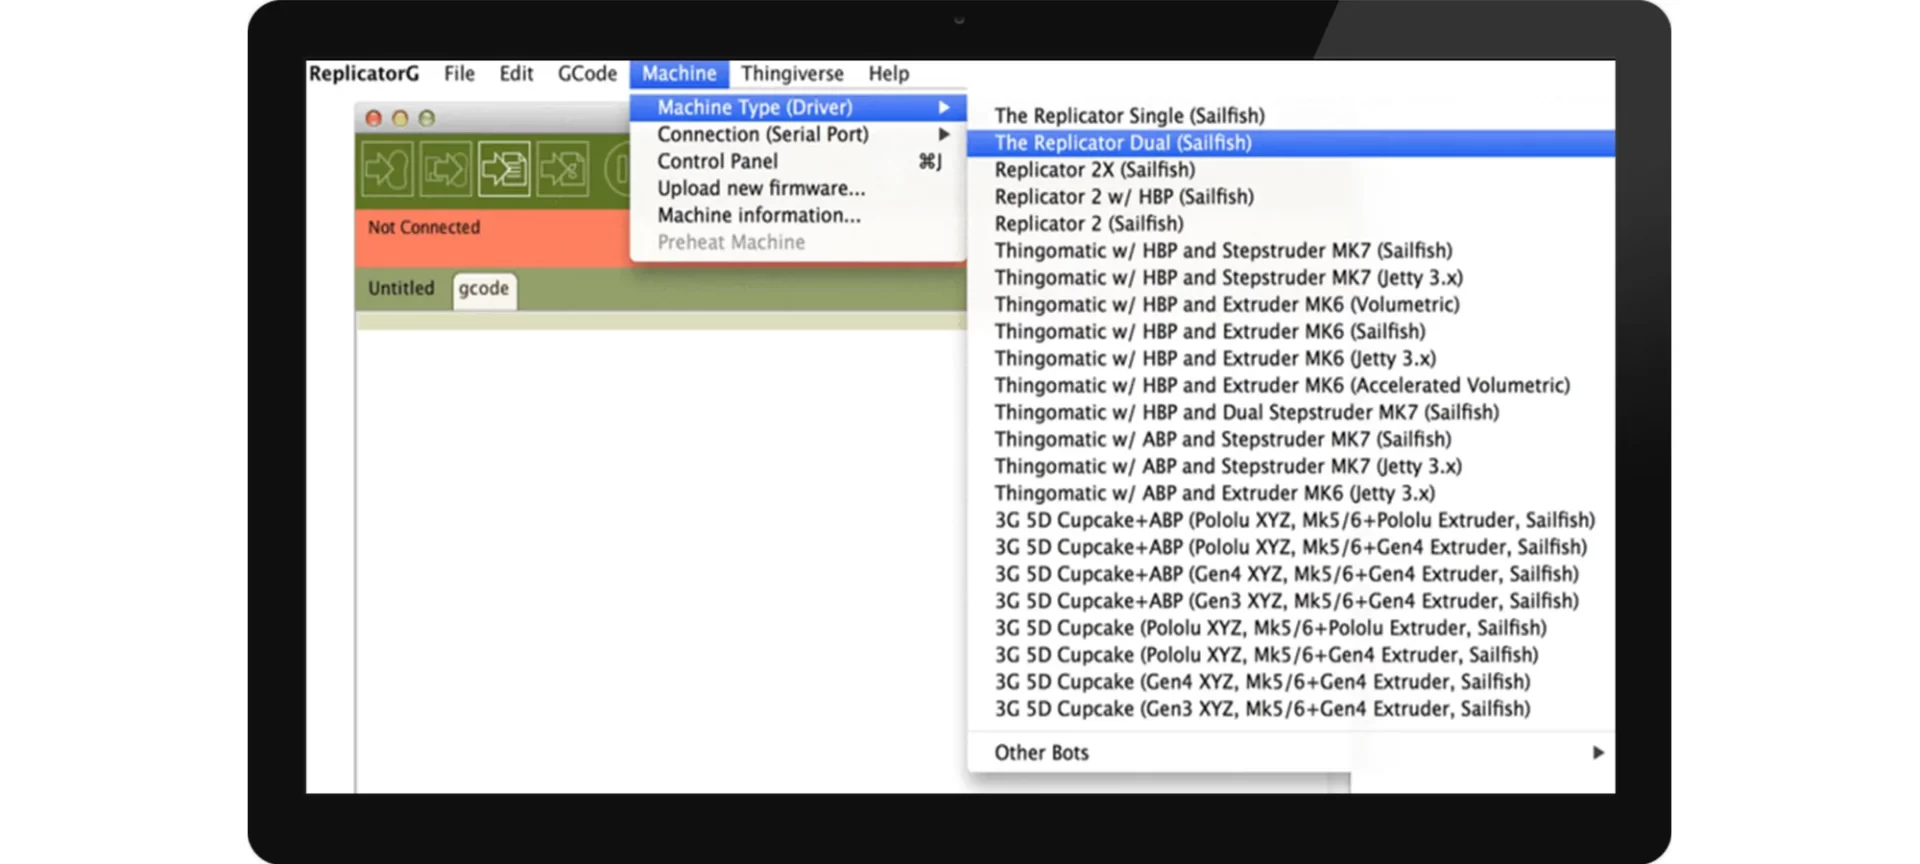Pick Thingomatic HBP Stepstruder MK7 (Sailfish)

click(1291, 251)
